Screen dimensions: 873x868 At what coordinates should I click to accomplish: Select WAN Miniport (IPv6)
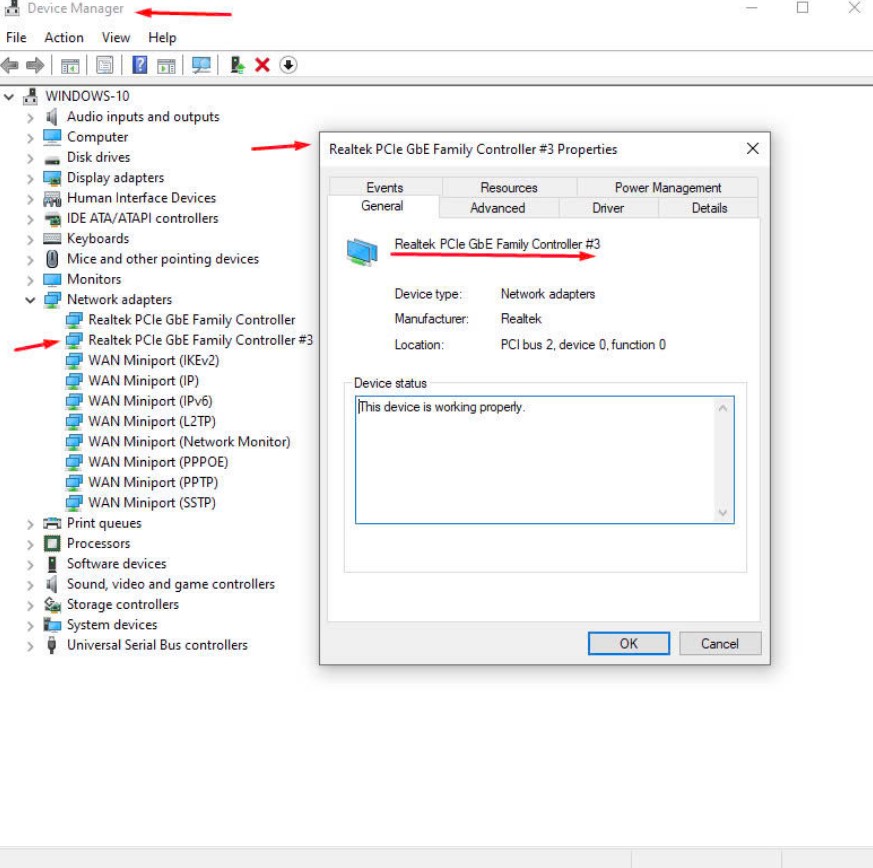coord(150,401)
